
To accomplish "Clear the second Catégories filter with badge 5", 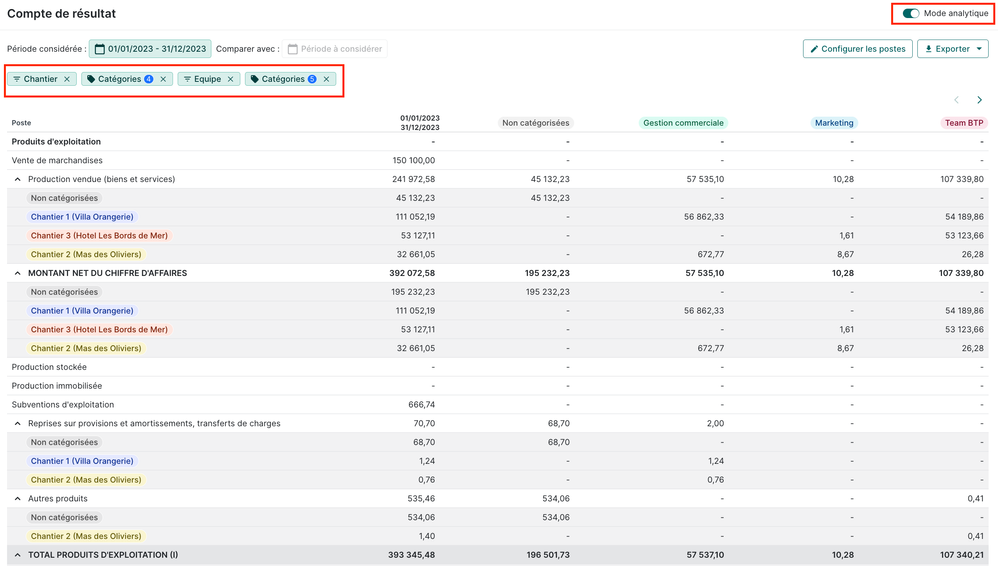I will tap(326, 79).
